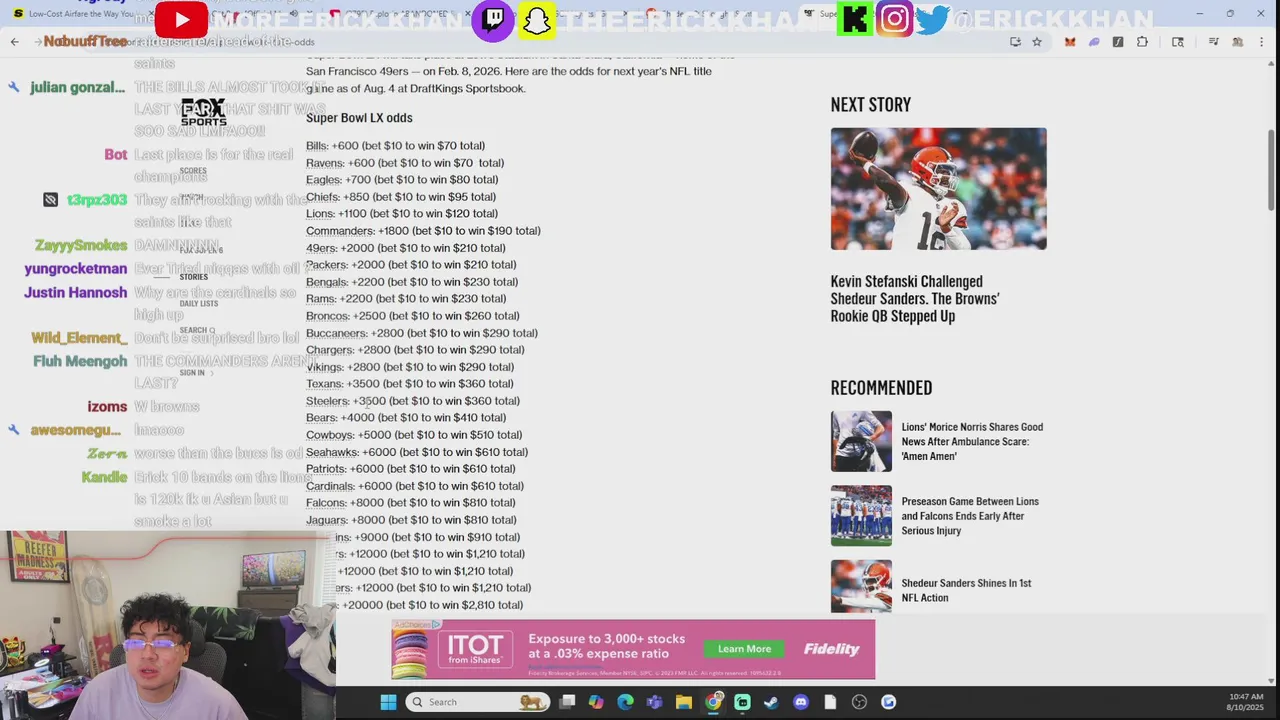Viewport: 1280px width, 720px height.
Task: Open the Chrome three-dot menu
Action: coord(1262,42)
